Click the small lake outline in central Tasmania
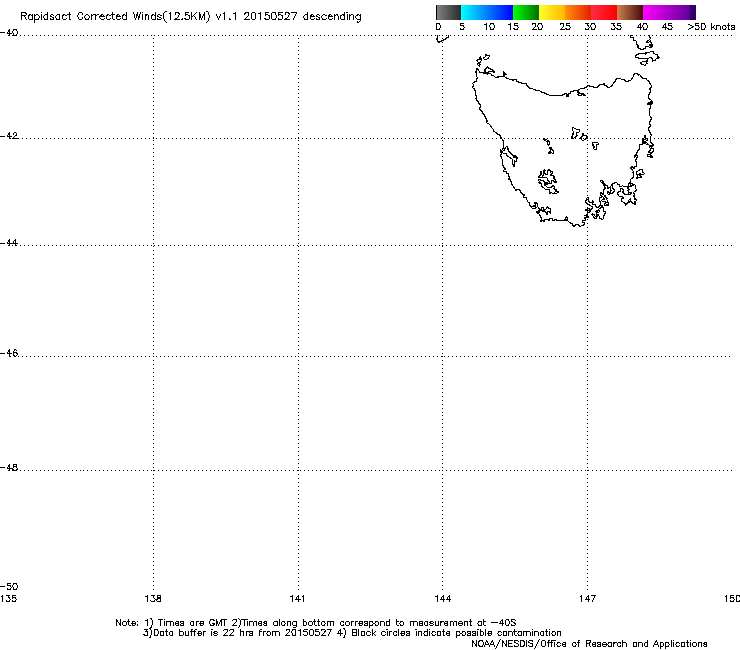This screenshot has height=650, width=740. pos(548,181)
